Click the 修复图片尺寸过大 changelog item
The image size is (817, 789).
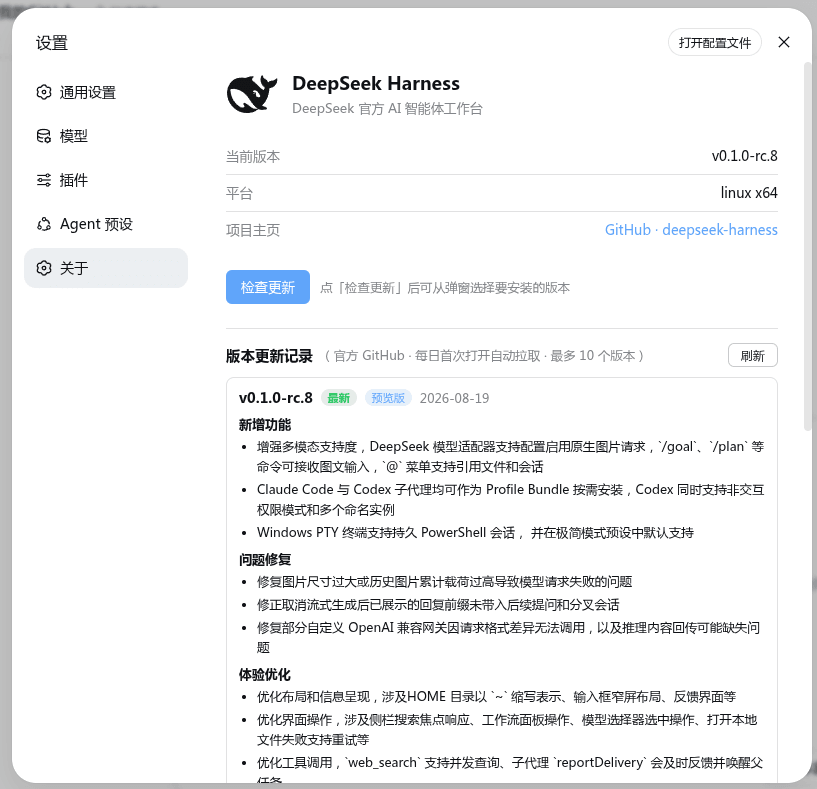(444, 582)
